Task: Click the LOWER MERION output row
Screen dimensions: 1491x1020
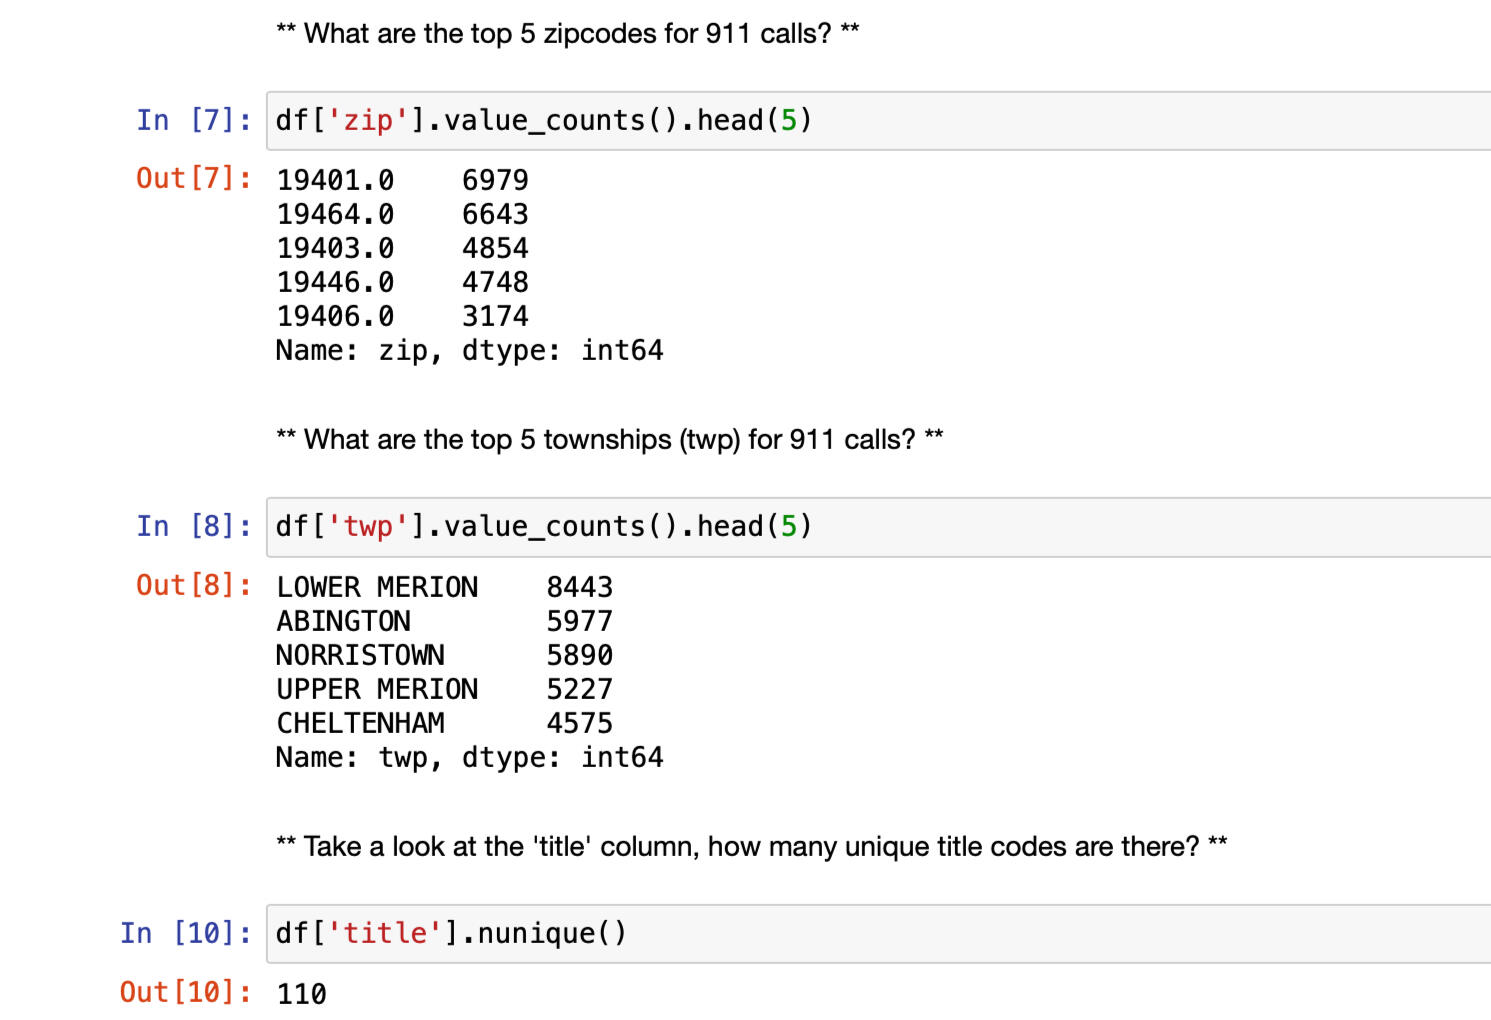Action: [444, 588]
